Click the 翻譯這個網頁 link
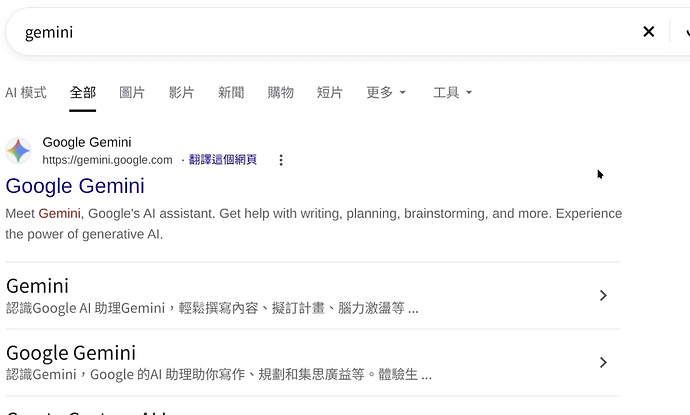 click(223, 159)
